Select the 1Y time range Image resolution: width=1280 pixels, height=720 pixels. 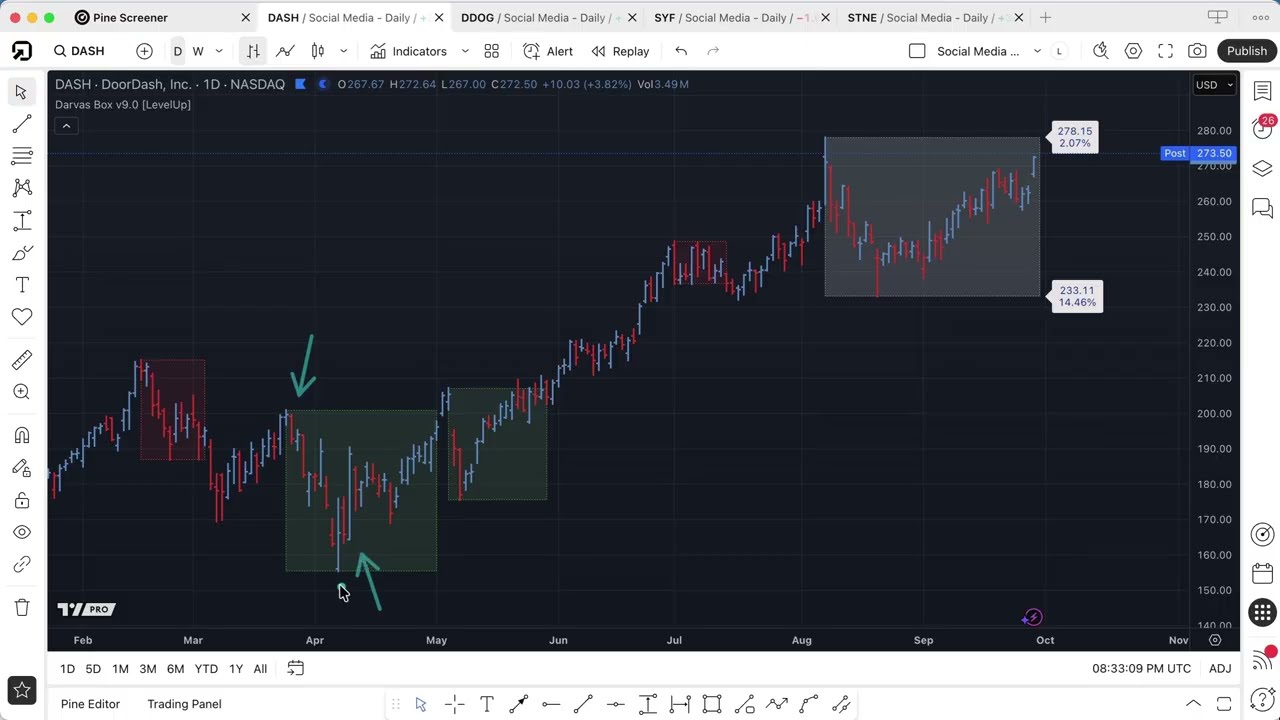point(236,668)
